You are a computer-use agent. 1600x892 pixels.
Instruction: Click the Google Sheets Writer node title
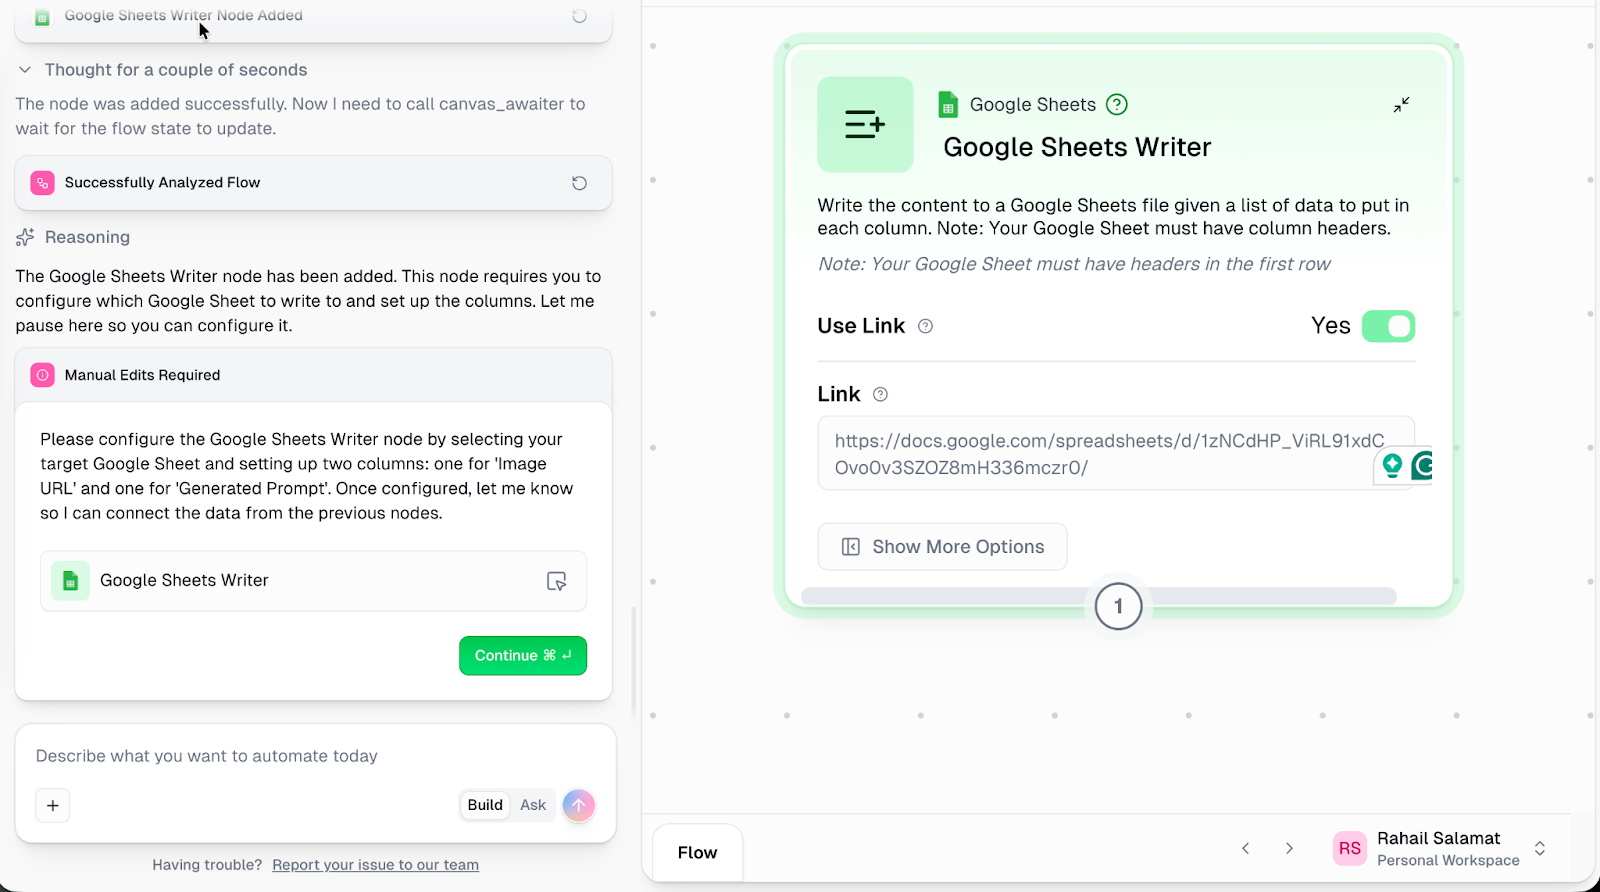click(x=1077, y=147)
